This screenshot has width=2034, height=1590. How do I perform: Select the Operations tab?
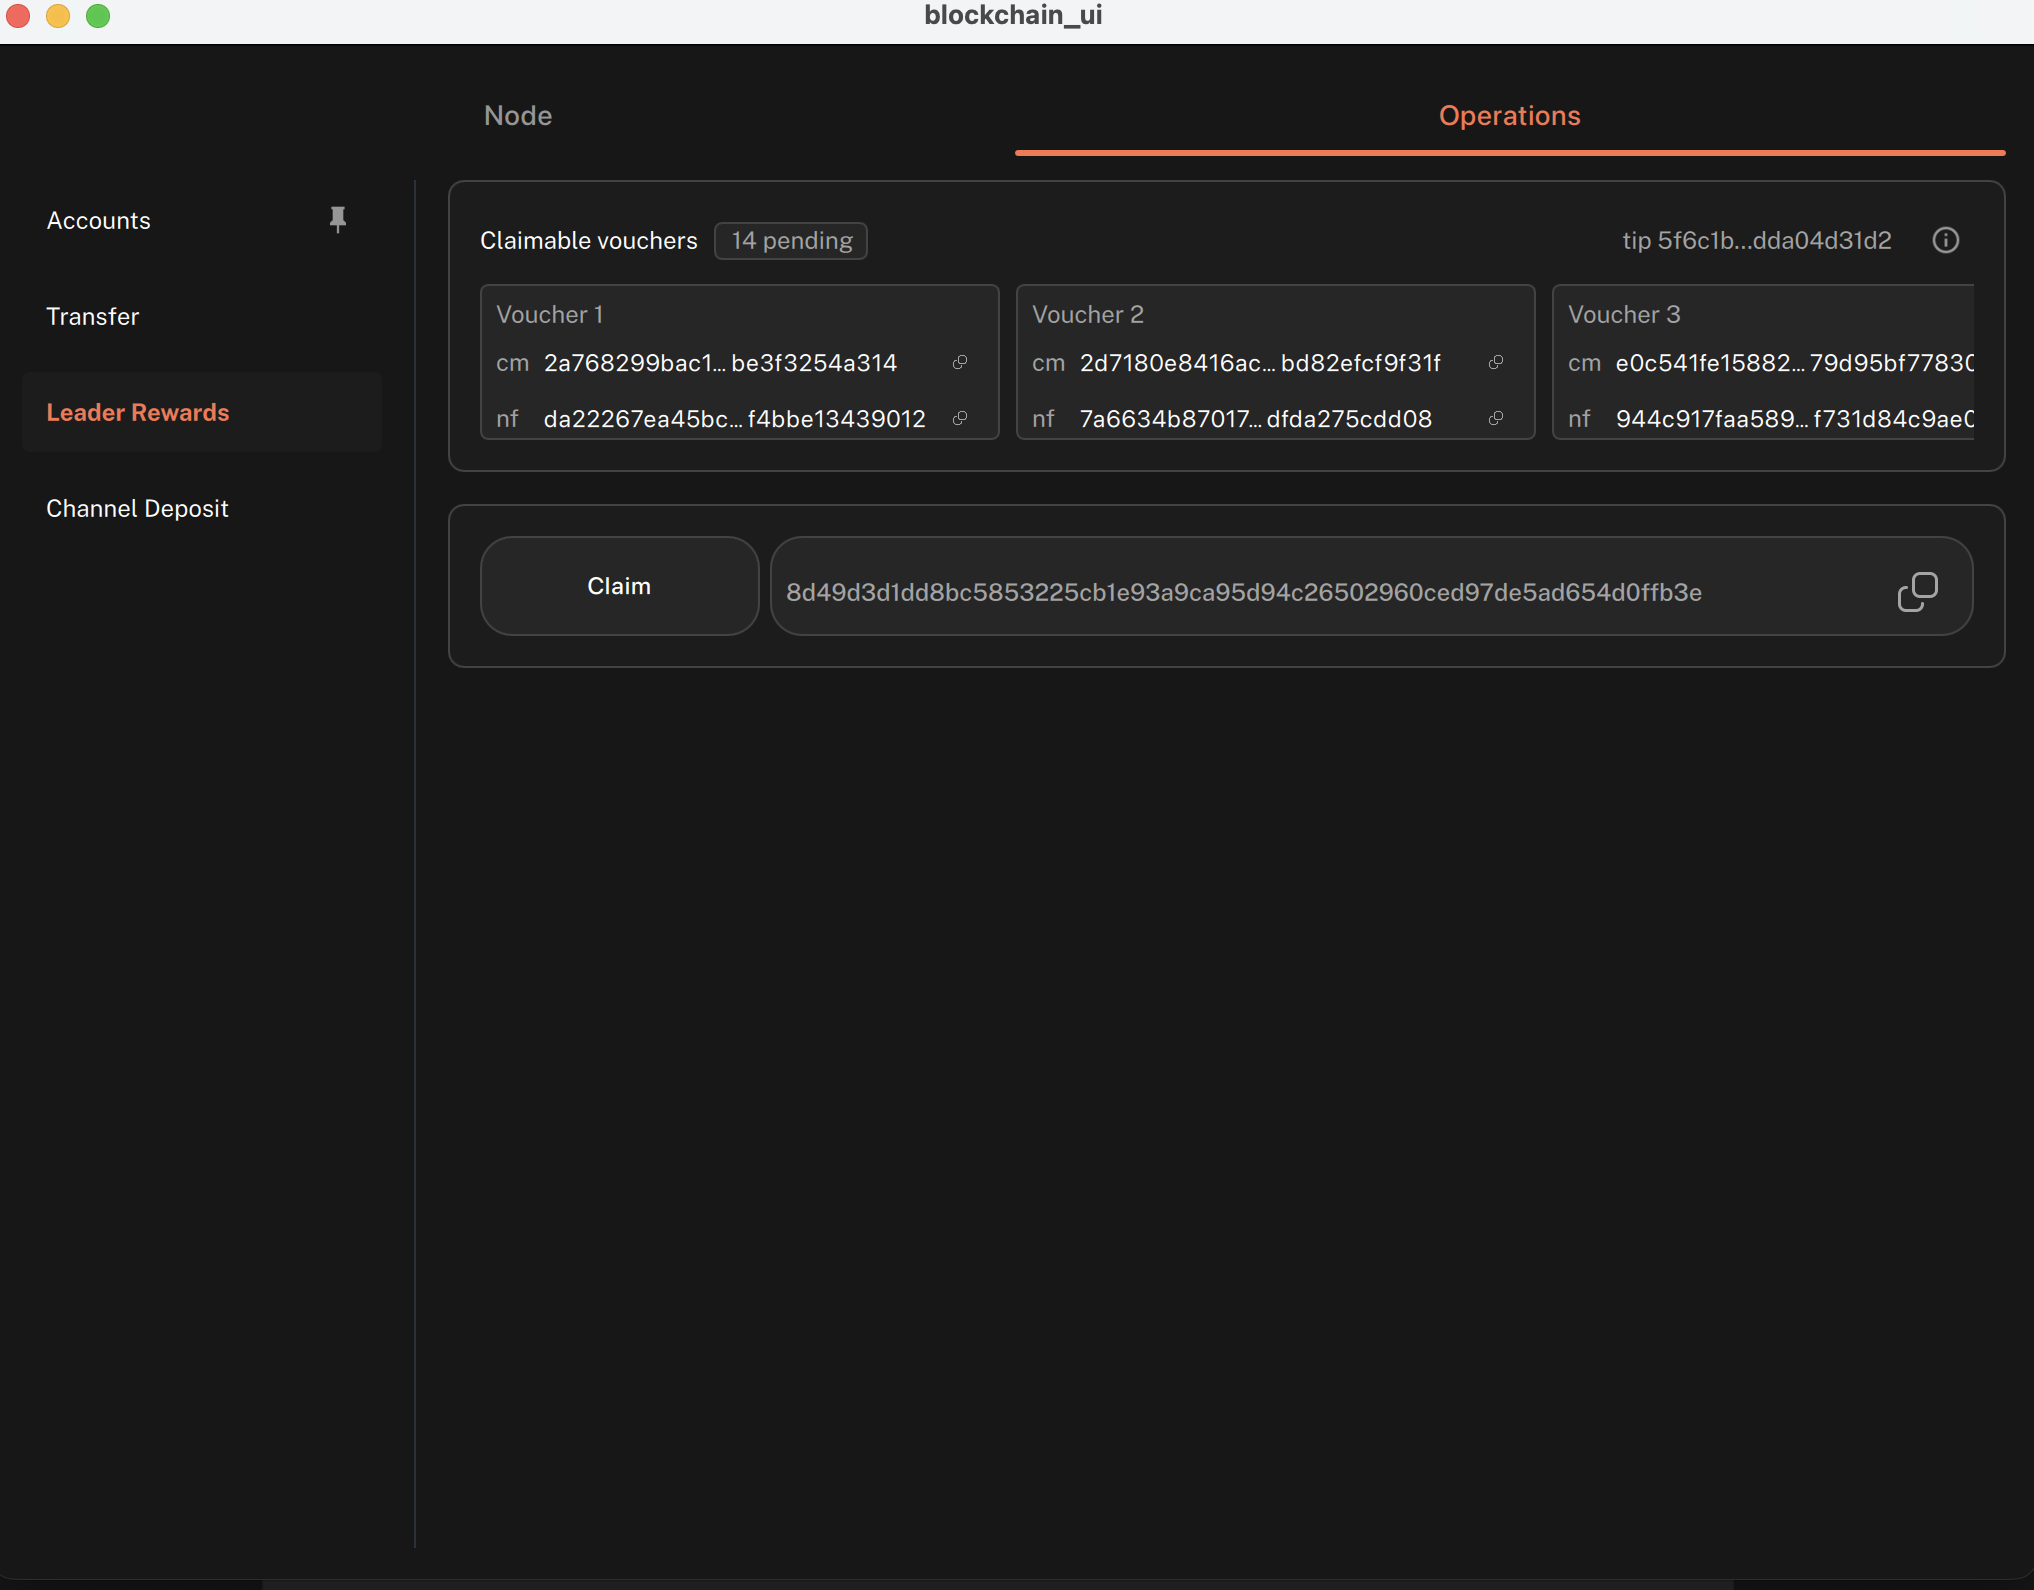(x=1509, y=116)
